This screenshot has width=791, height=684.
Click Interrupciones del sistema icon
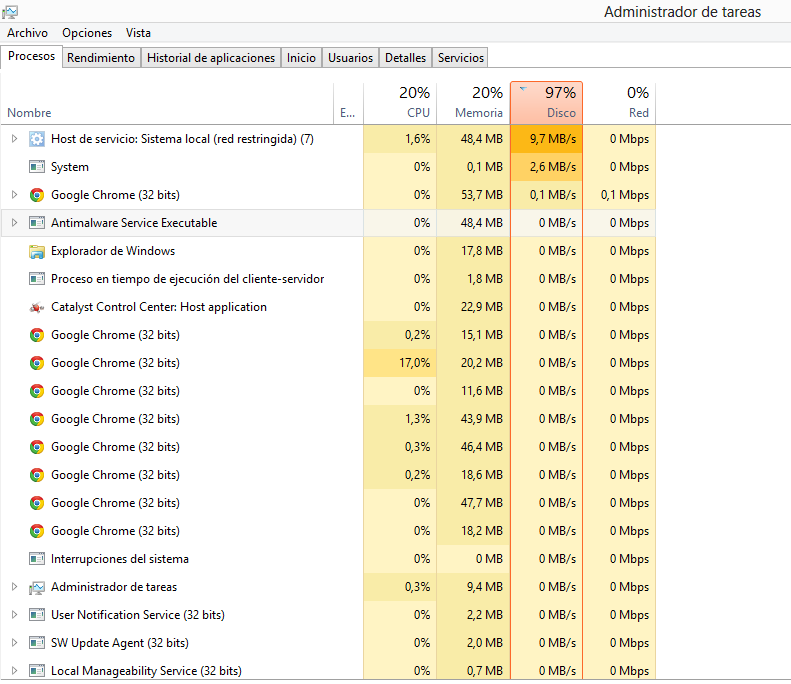[x=37, y=559]
